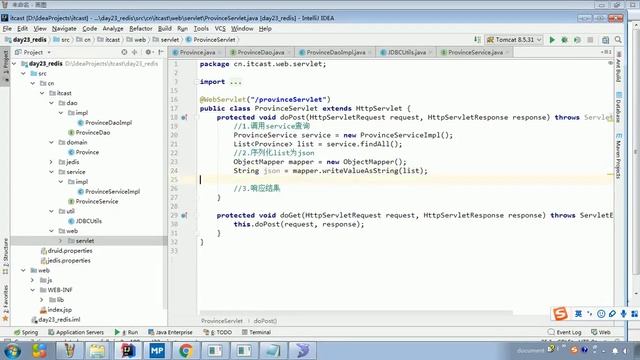Open the Sogou input method icon

[x=560, y=313]
